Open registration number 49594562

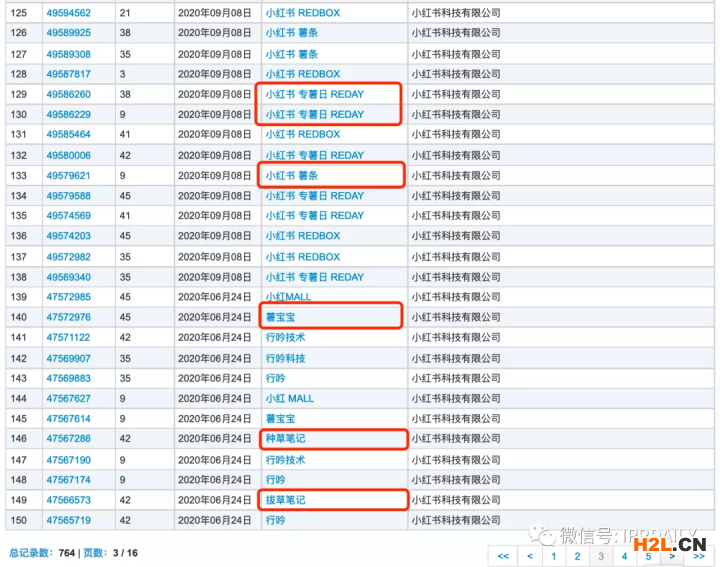pos(68,13)
